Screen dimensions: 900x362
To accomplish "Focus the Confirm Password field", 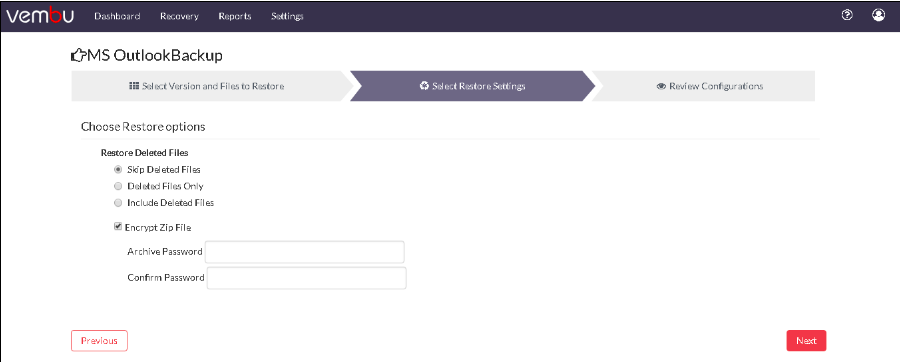I will tap(307, 278).
